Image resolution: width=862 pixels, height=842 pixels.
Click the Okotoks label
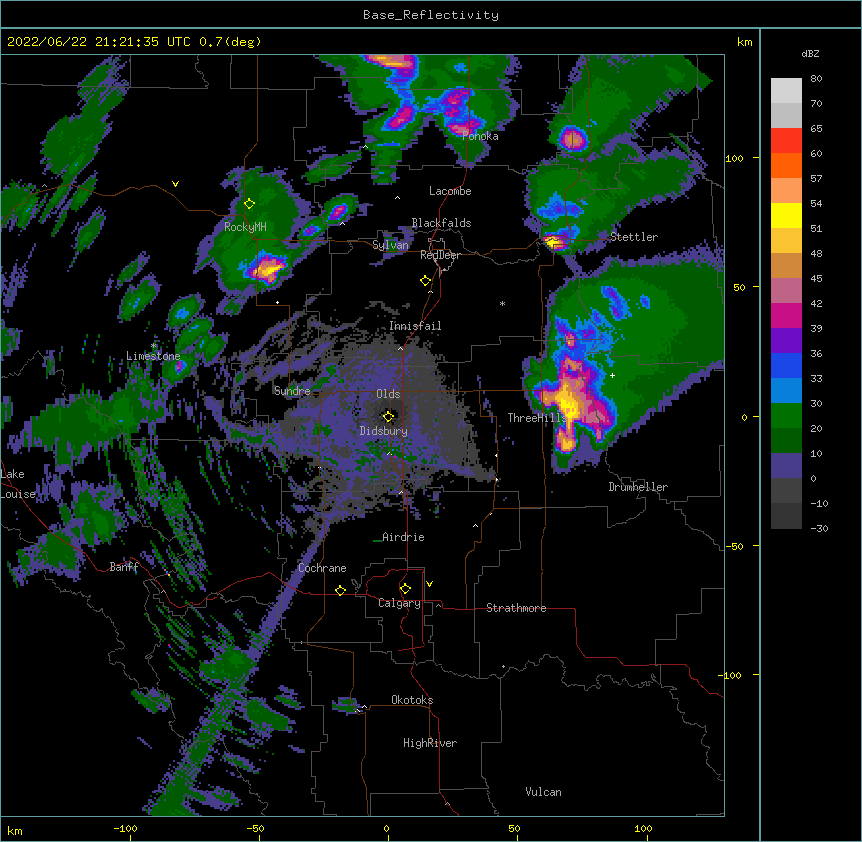(x=412, y=700)
